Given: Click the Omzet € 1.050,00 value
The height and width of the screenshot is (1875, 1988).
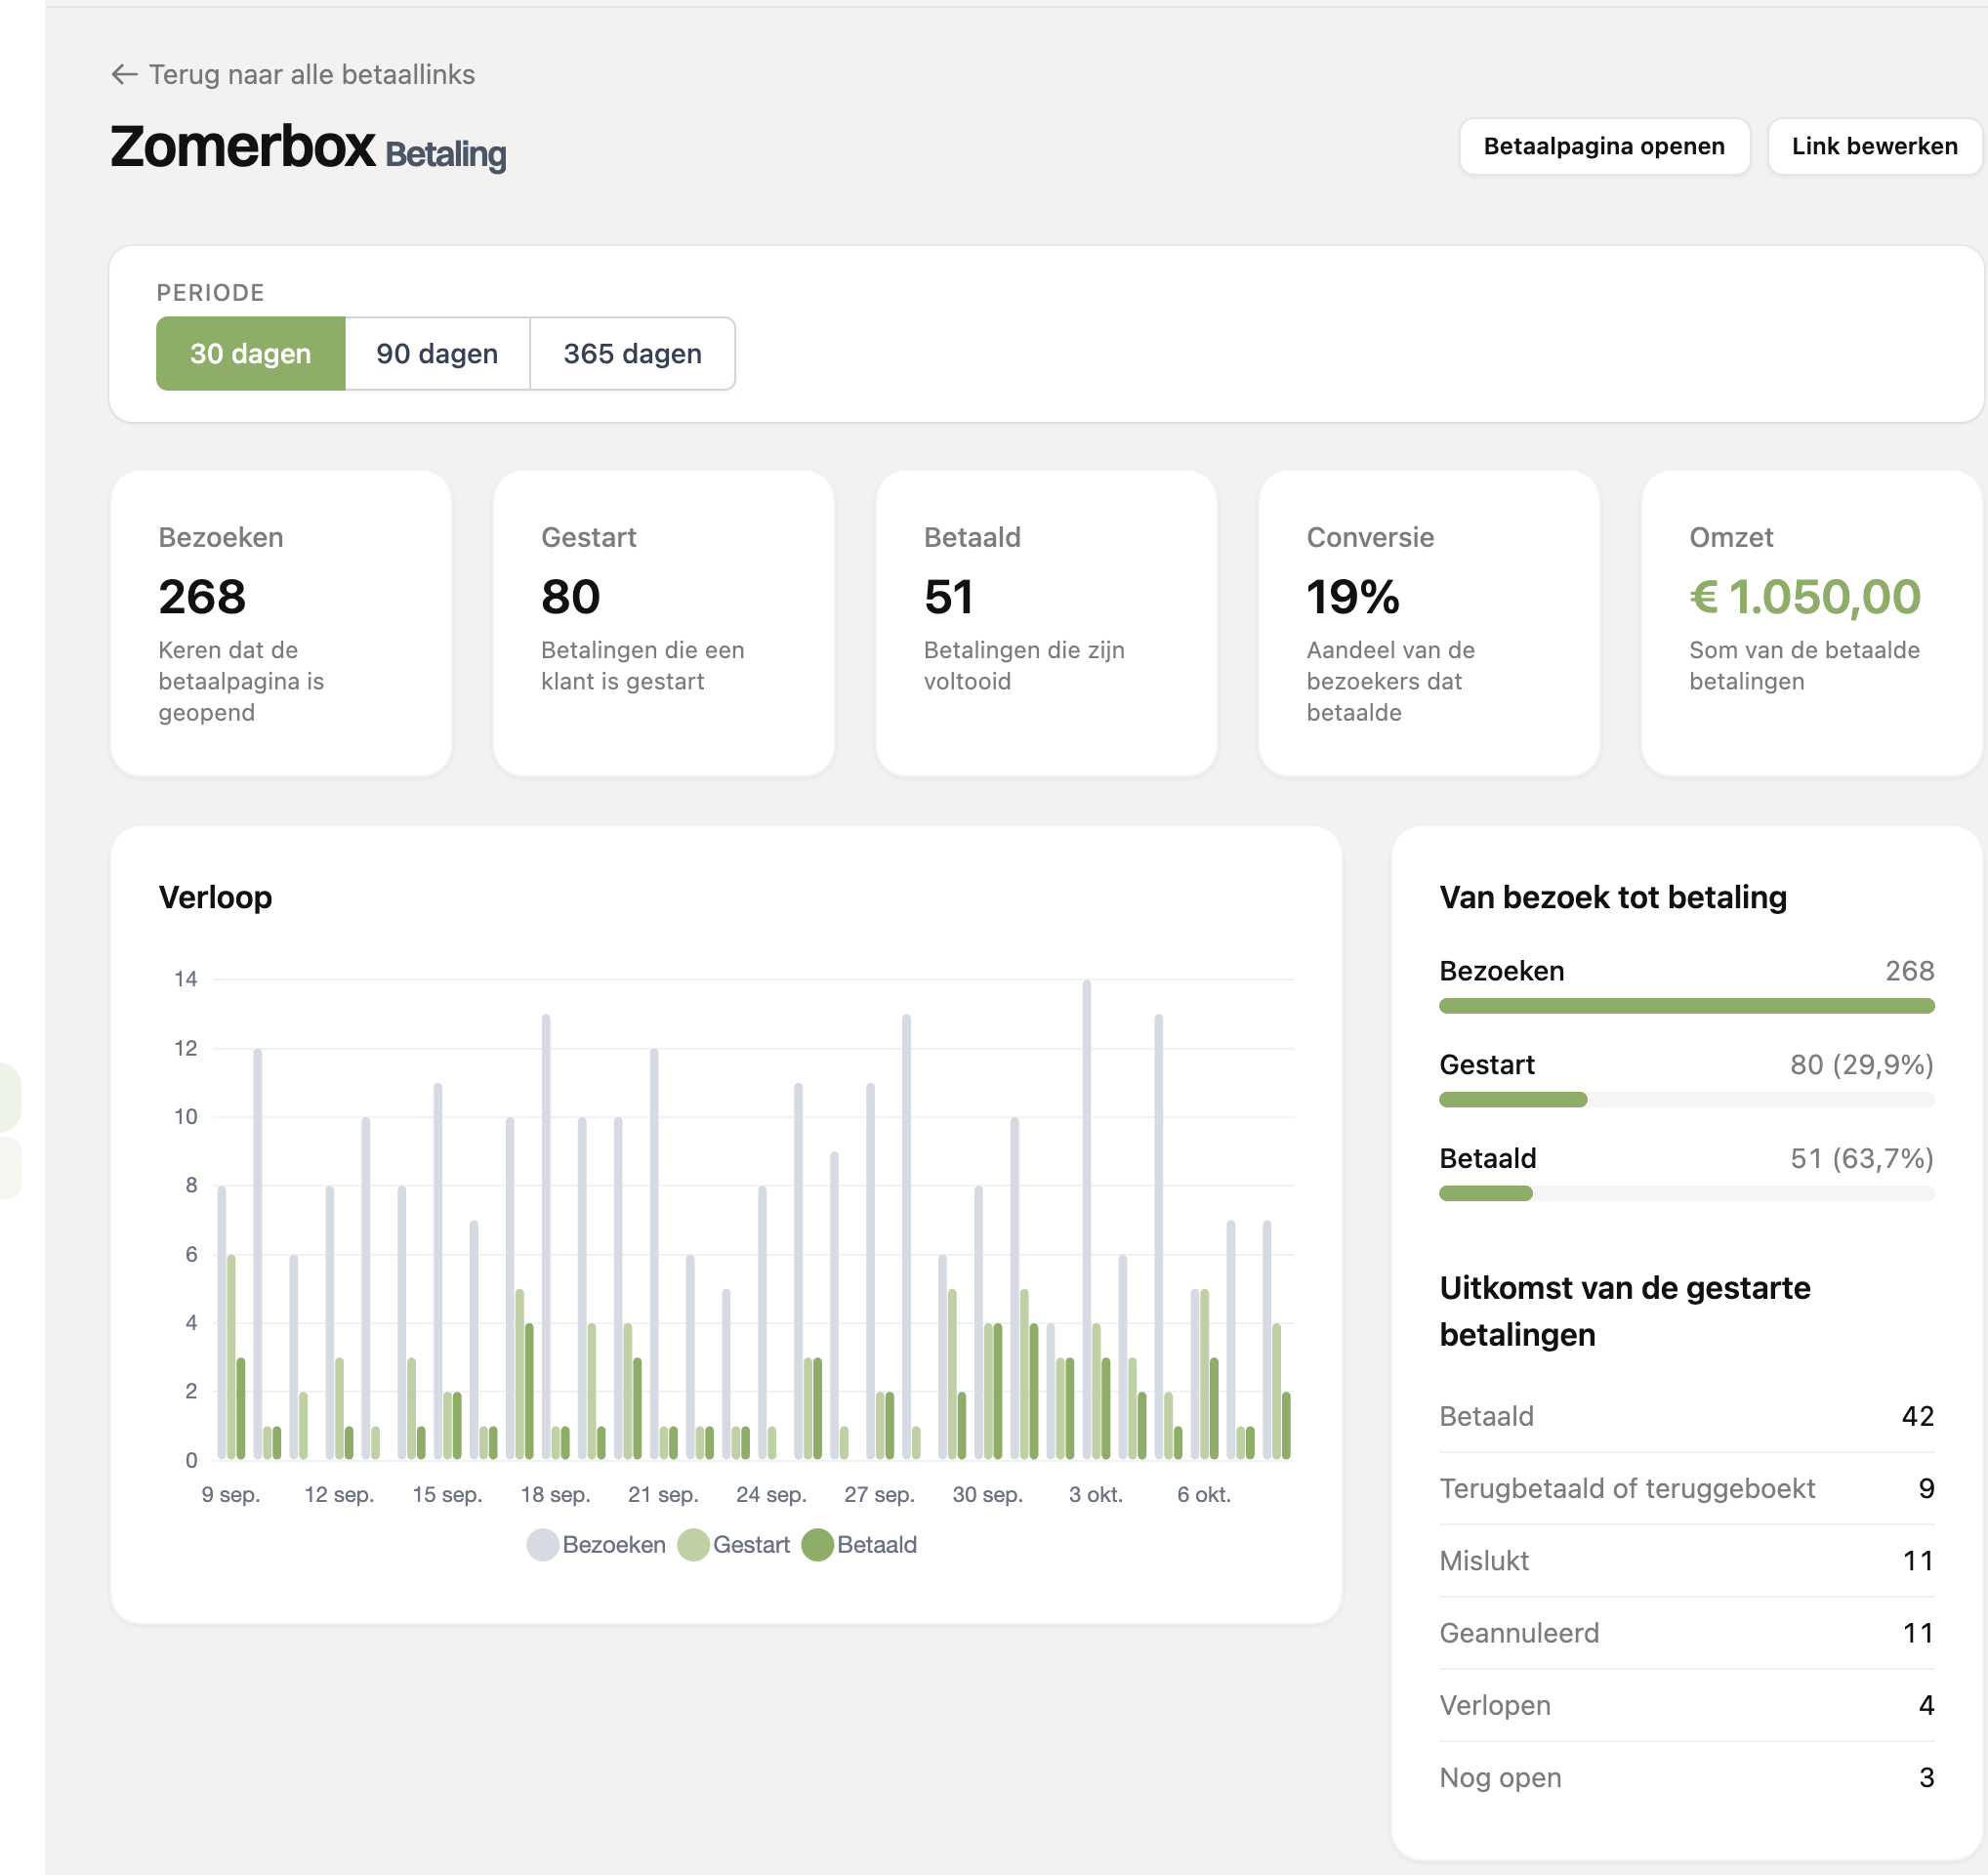Looking at the screenshot, I should click(x=1804, y=597).
